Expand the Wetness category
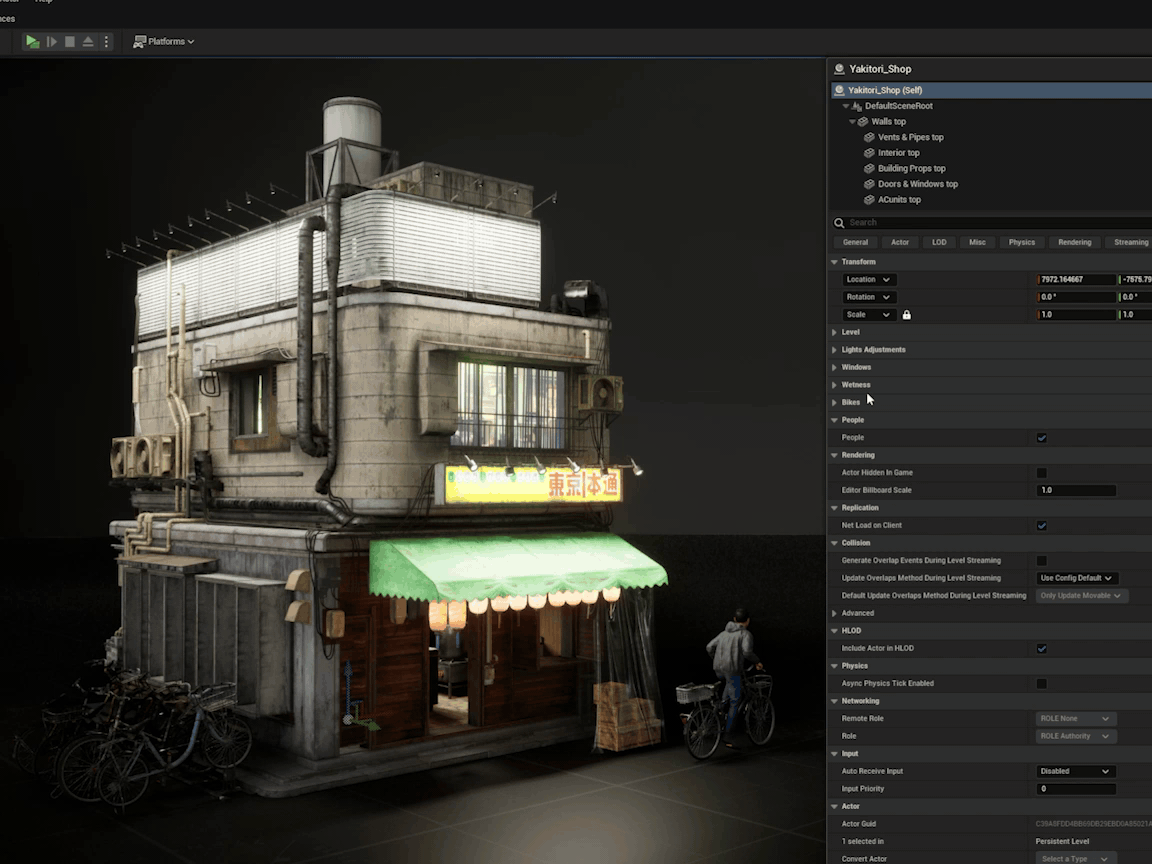The image size is (1152, 864). (855, 385)
